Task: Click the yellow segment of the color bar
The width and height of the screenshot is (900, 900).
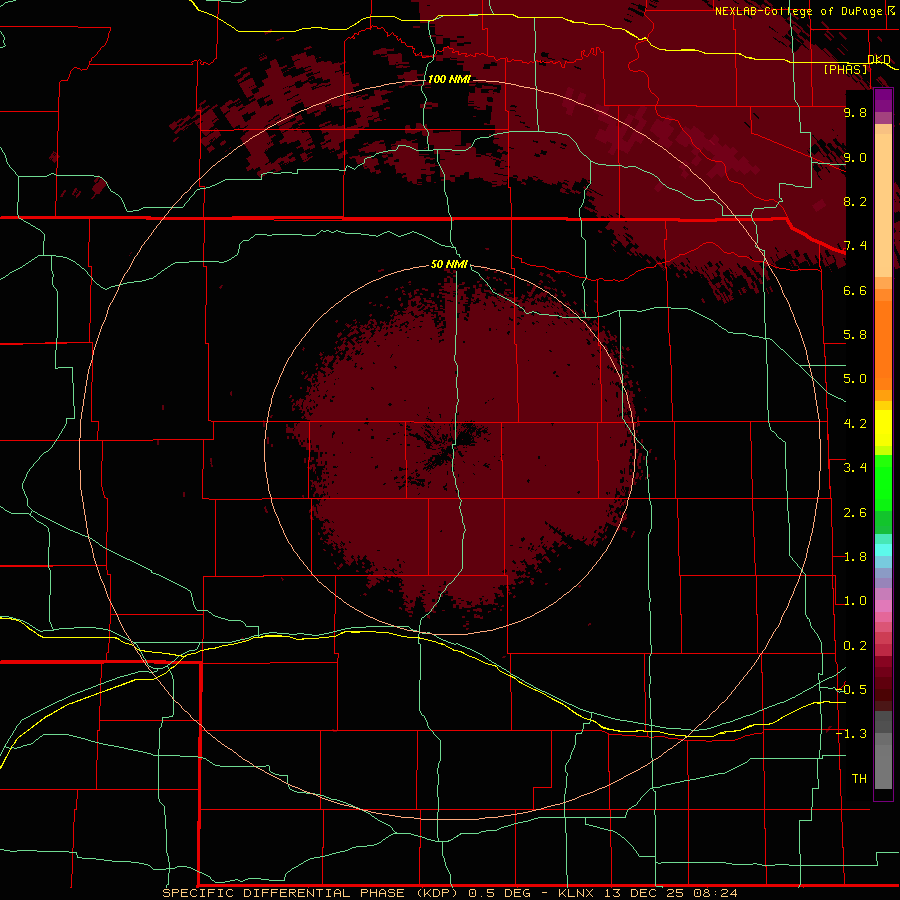Action: click(x=883, y=428)
